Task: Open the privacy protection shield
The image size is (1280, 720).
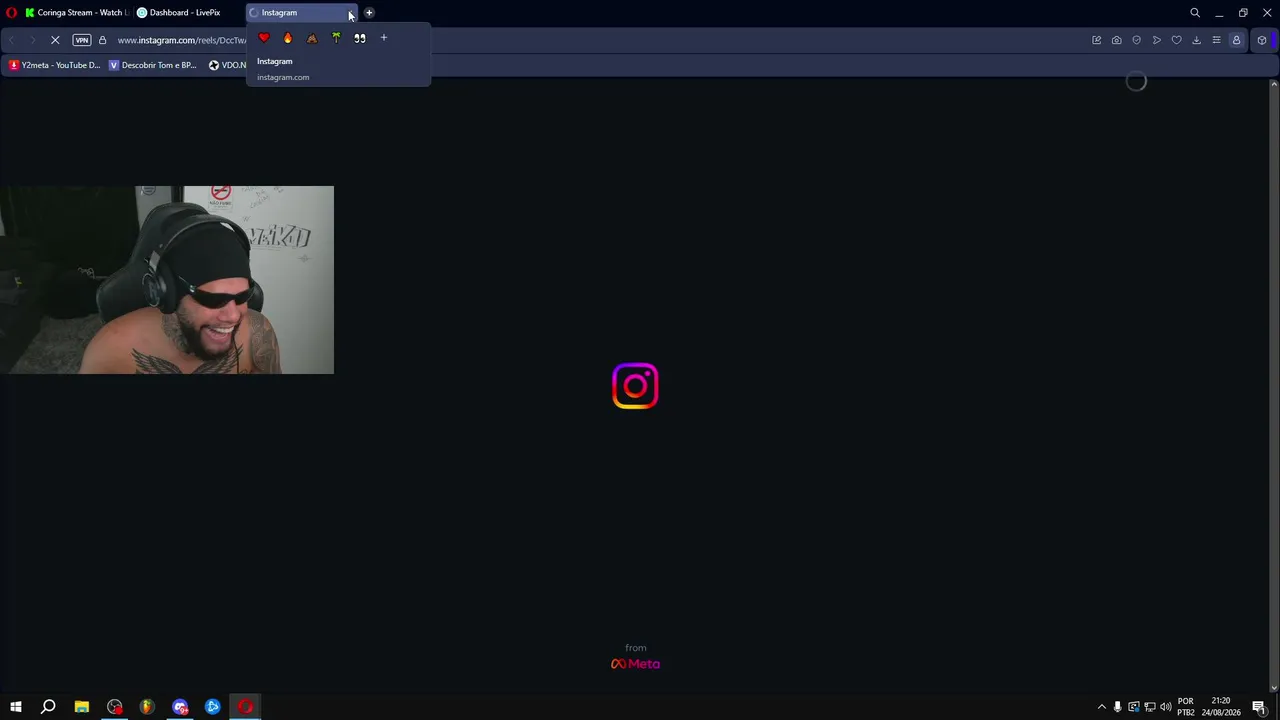Action: 1137,40
